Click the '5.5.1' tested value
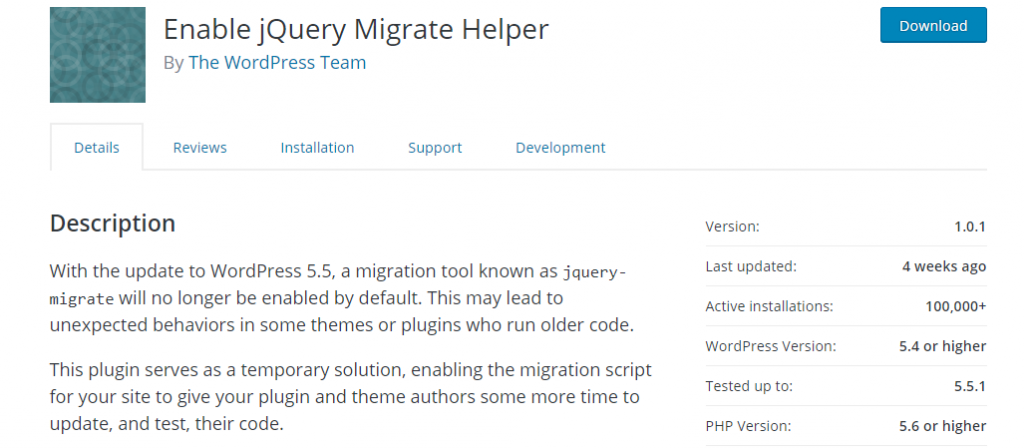Viewport: 1024px width, 448px height. pyautogui.click(x=970, y=386)
